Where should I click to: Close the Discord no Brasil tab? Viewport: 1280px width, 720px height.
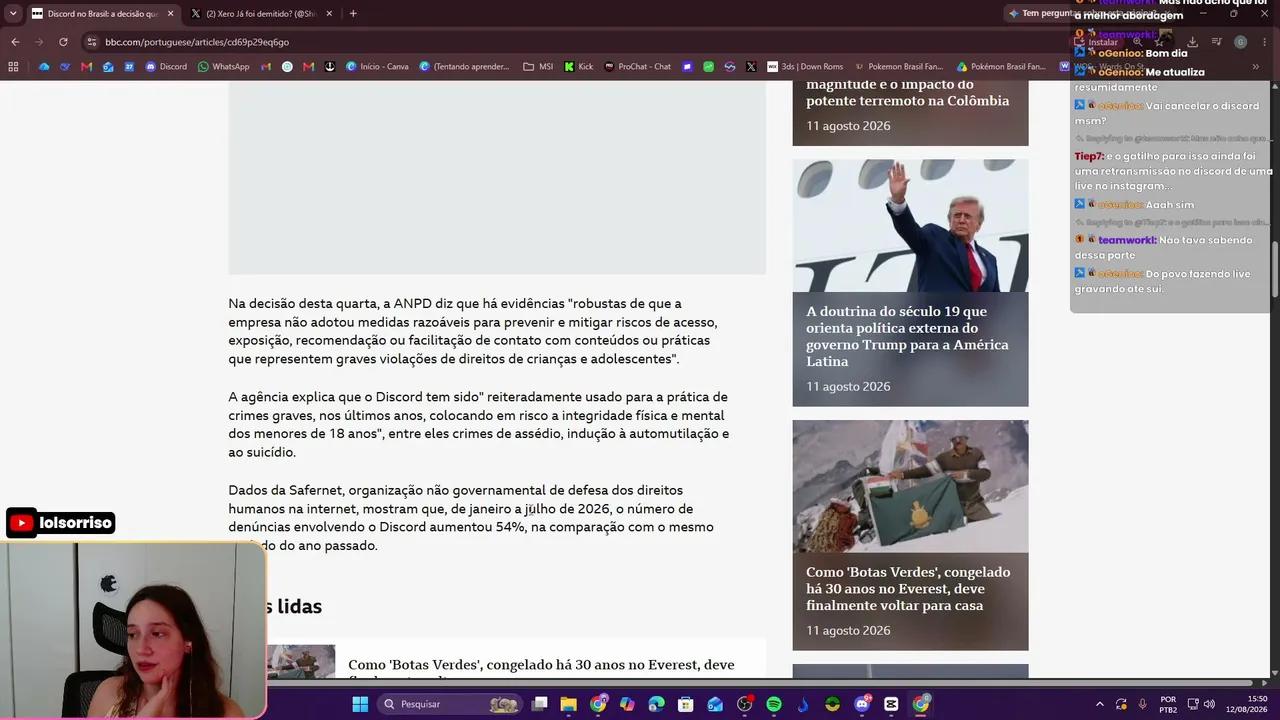(x=170, y=14)
